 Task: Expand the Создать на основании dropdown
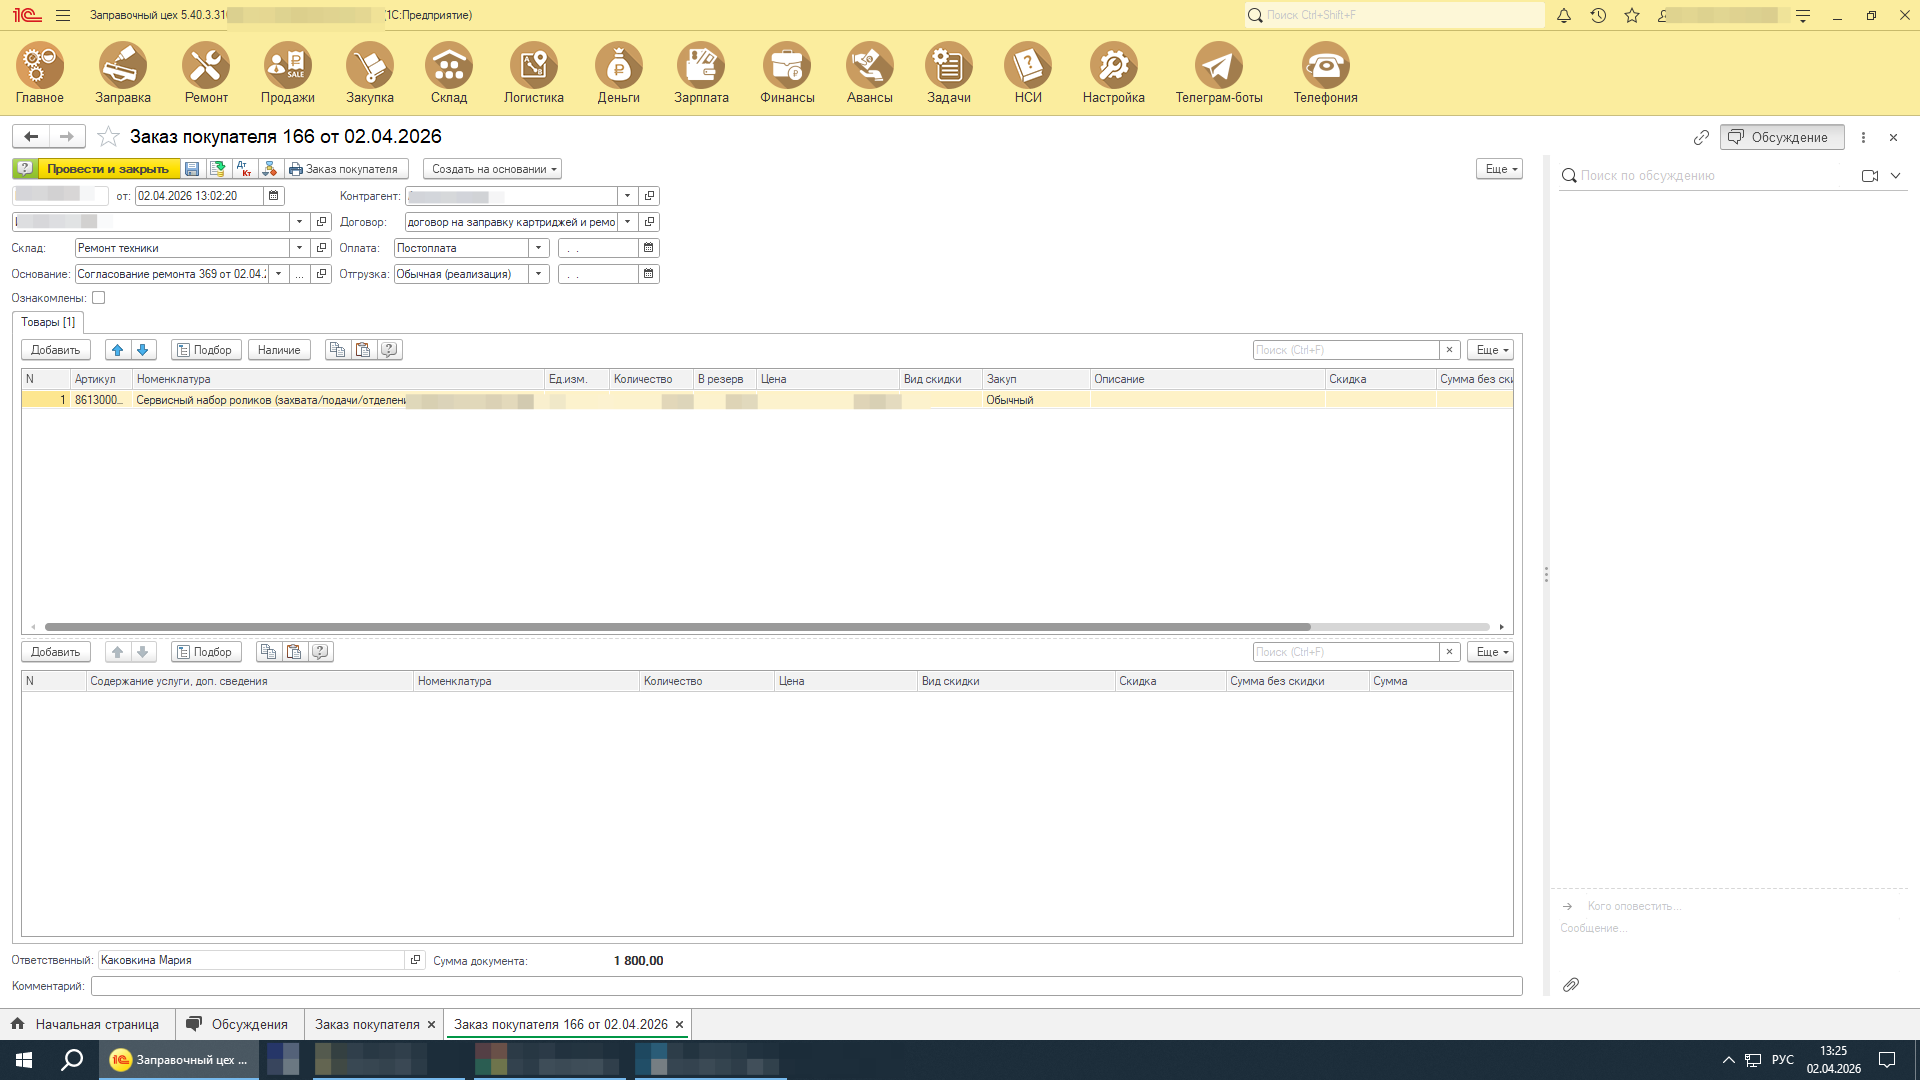[x=493, y=169]
